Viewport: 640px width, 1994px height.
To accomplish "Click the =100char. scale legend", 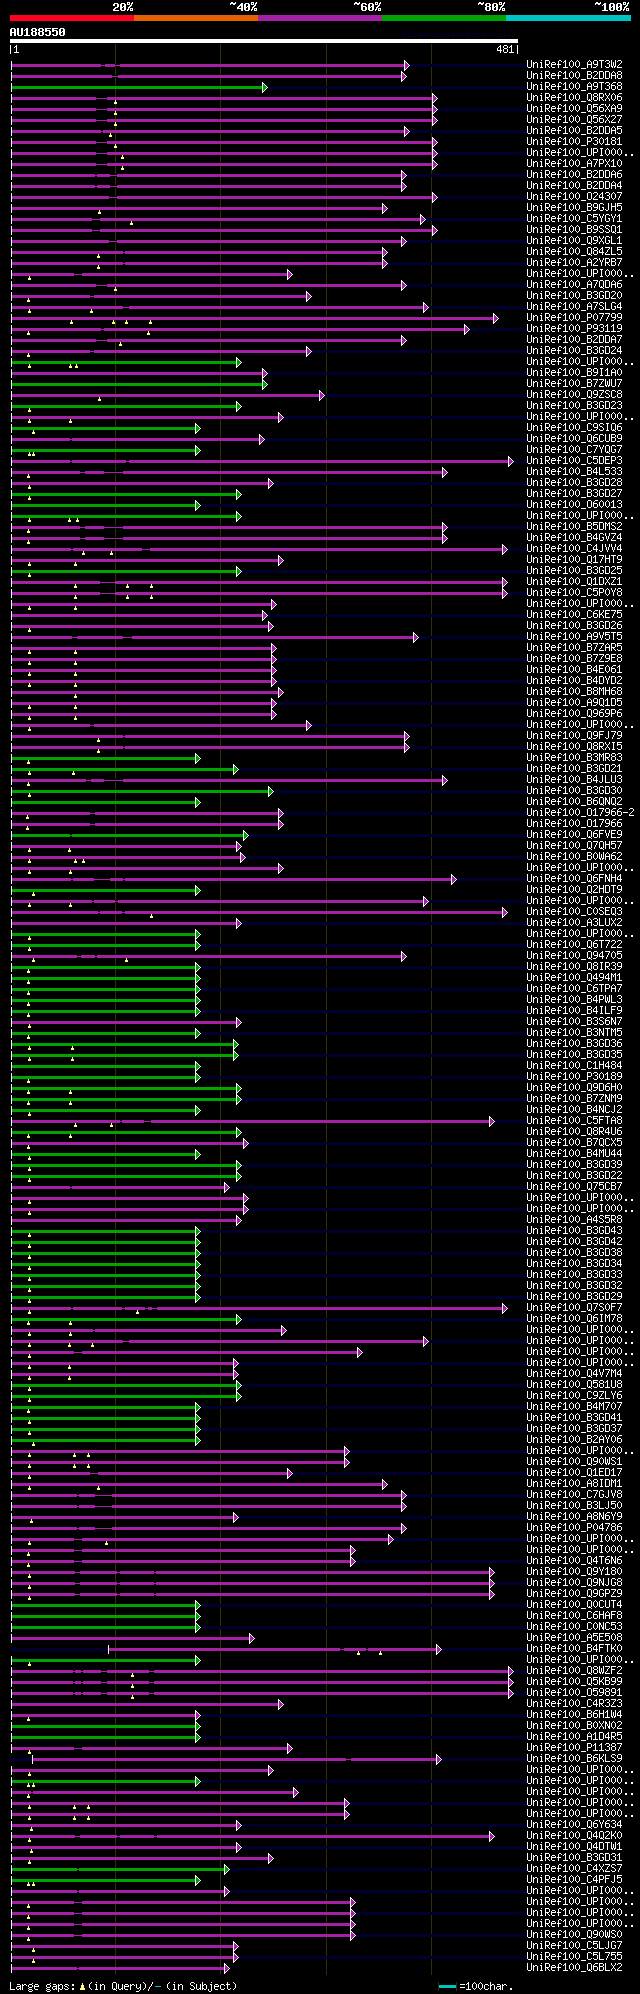I will [x=476, y=1985].
